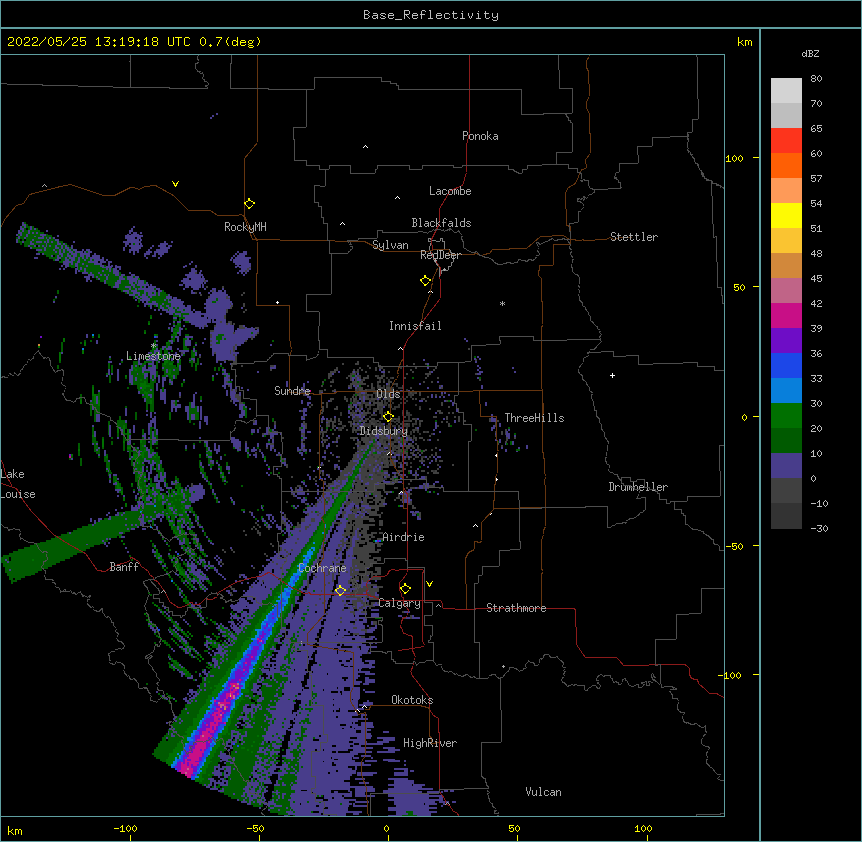This screenshot has height=842, width=862.
Task: Click the Sylvan label
Action: (390, 245)
